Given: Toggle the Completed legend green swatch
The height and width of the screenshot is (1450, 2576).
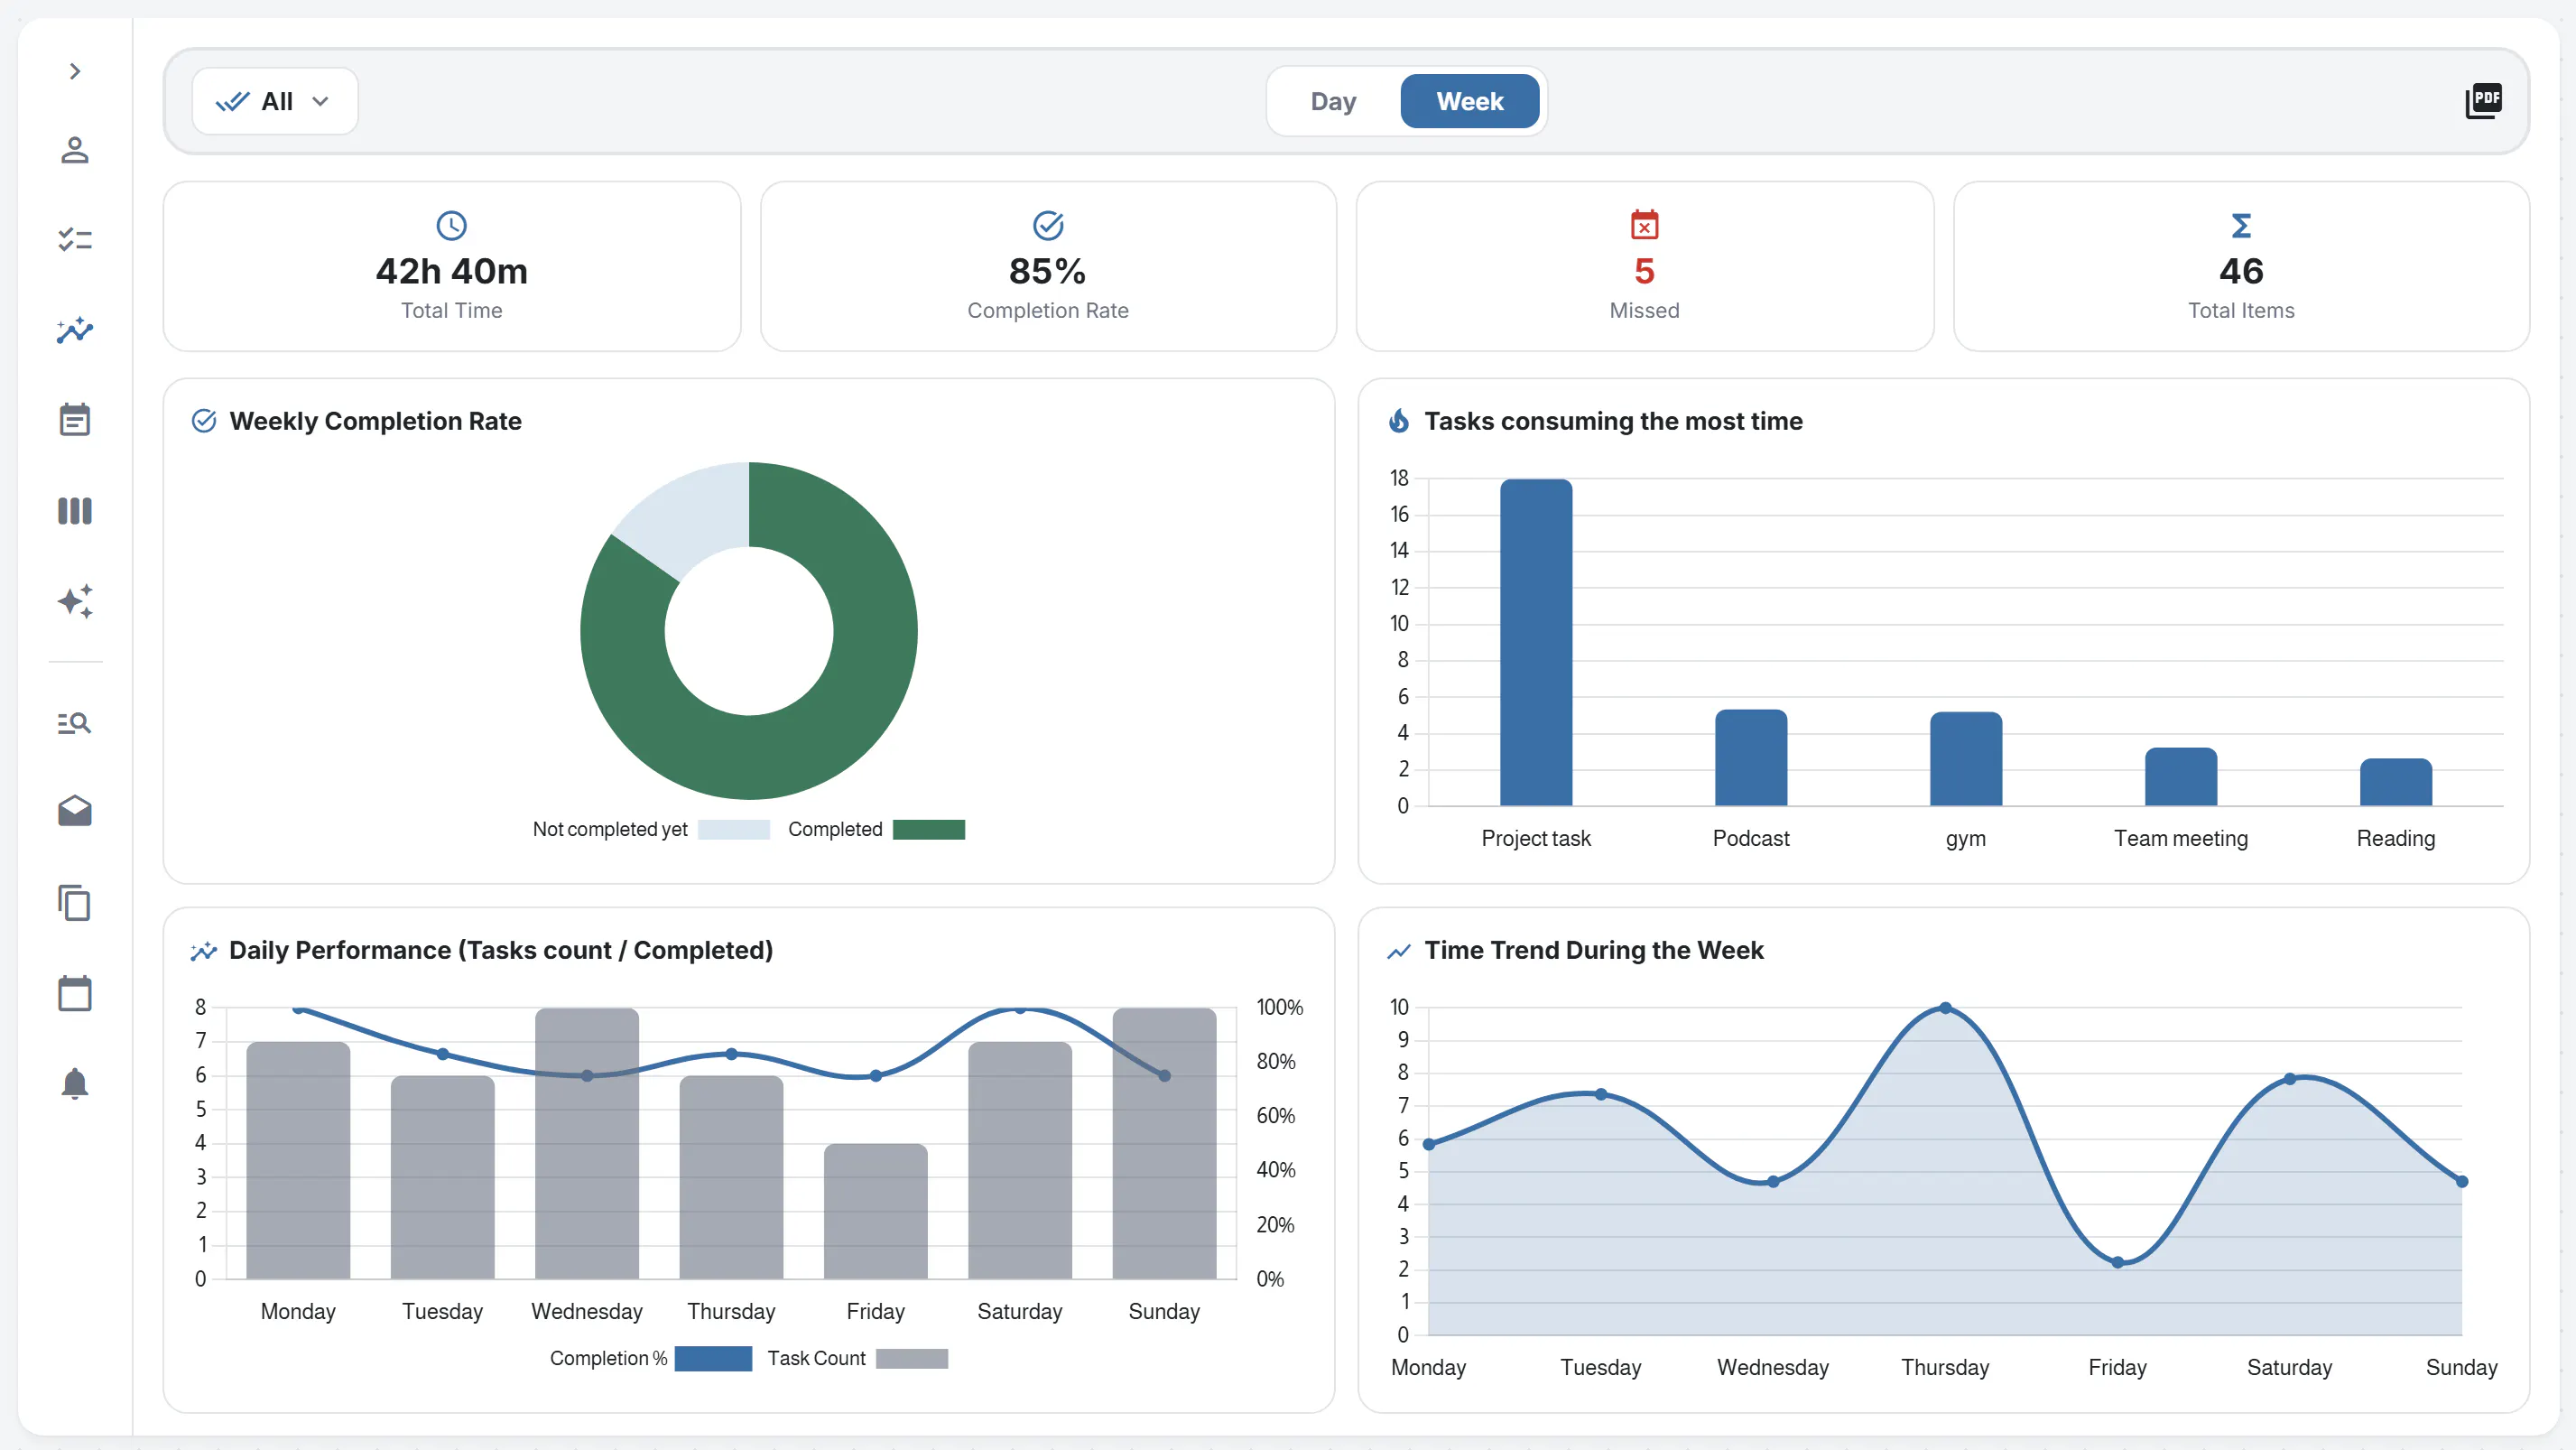Looking at the screenshot, I should (x=928, y=829).
